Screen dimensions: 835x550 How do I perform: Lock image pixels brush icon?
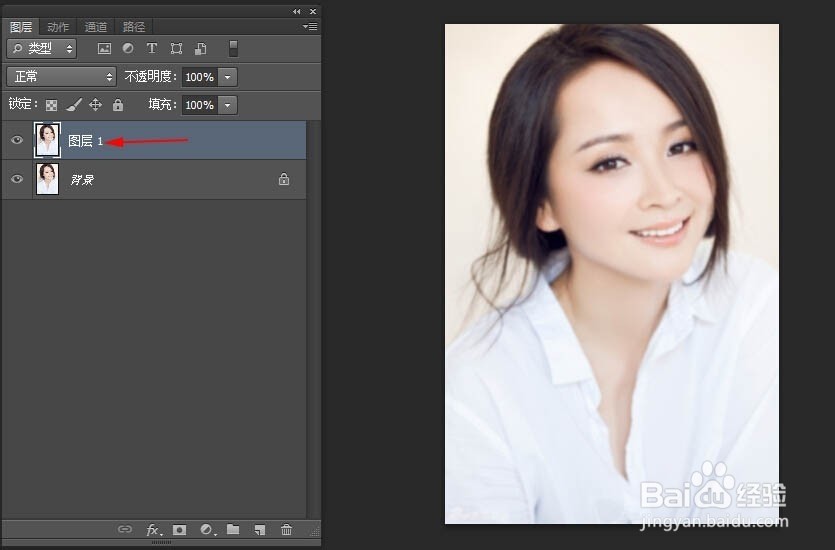tap(73, 104)
